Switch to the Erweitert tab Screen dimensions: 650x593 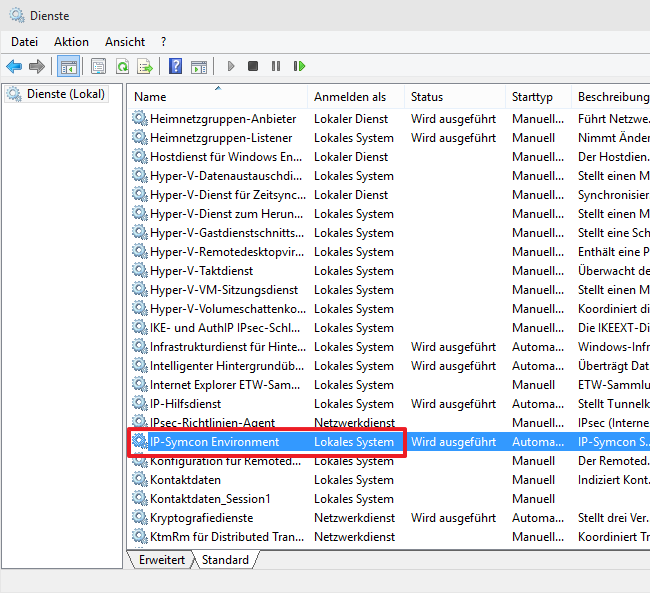(161, 560)
